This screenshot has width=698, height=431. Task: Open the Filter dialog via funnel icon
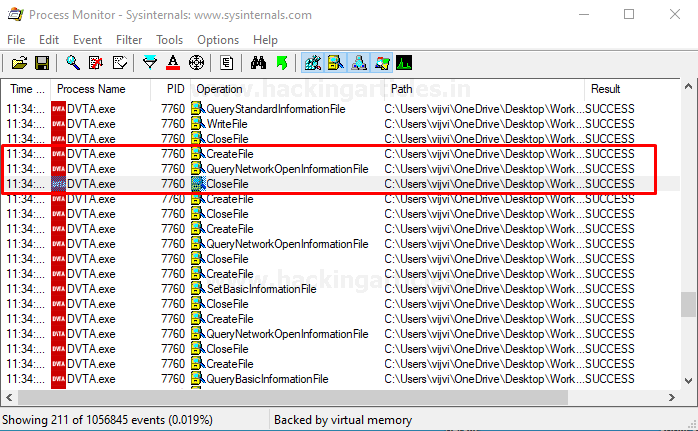click(x=150, y=63)
